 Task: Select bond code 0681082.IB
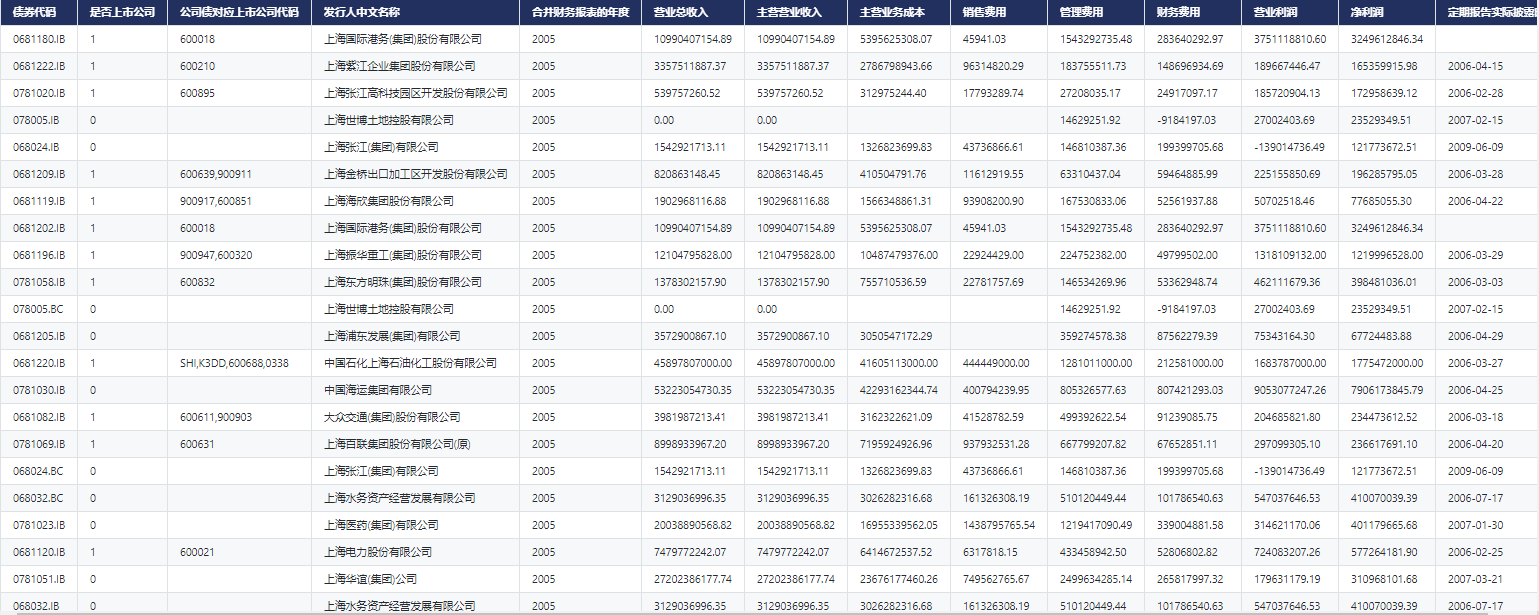[39, 417]
